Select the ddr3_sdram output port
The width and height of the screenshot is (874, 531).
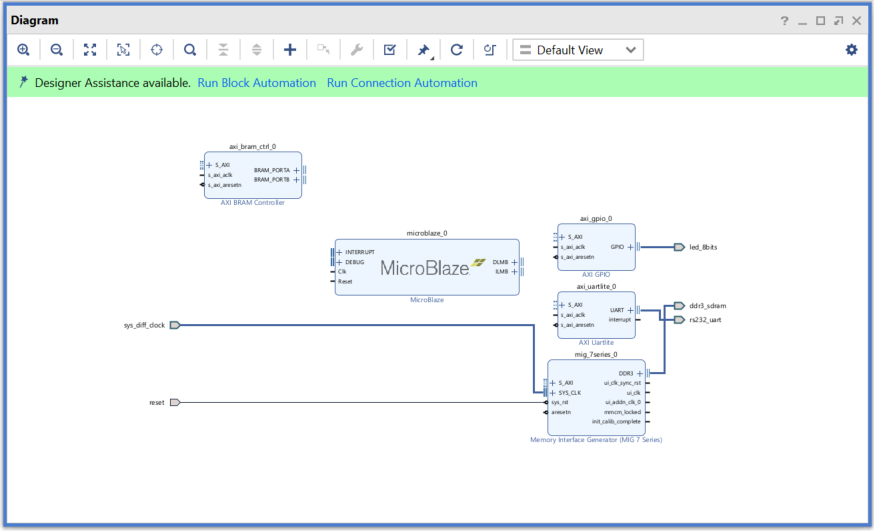coord(679,305)
